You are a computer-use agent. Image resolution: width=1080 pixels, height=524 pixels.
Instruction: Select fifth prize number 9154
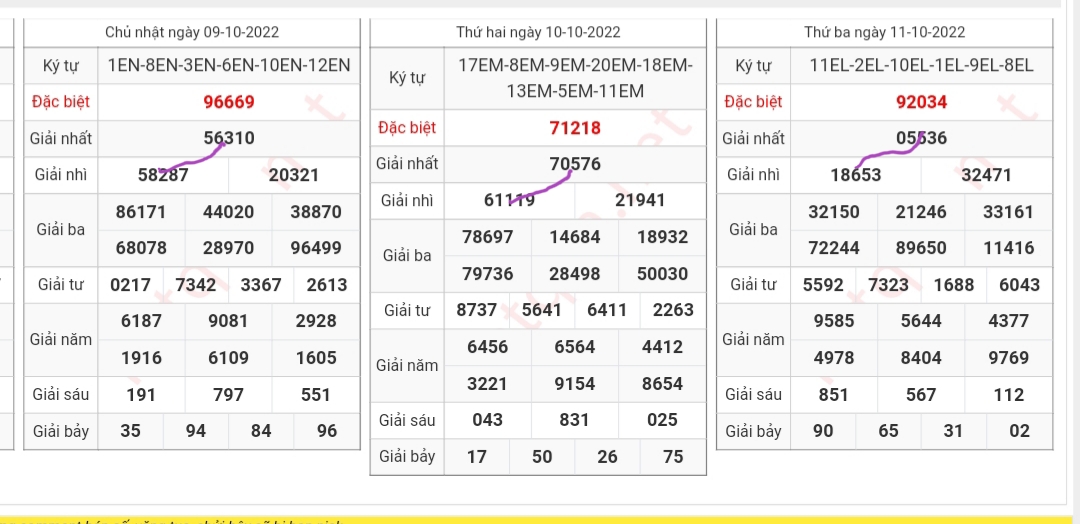click(x=575, y=384)
